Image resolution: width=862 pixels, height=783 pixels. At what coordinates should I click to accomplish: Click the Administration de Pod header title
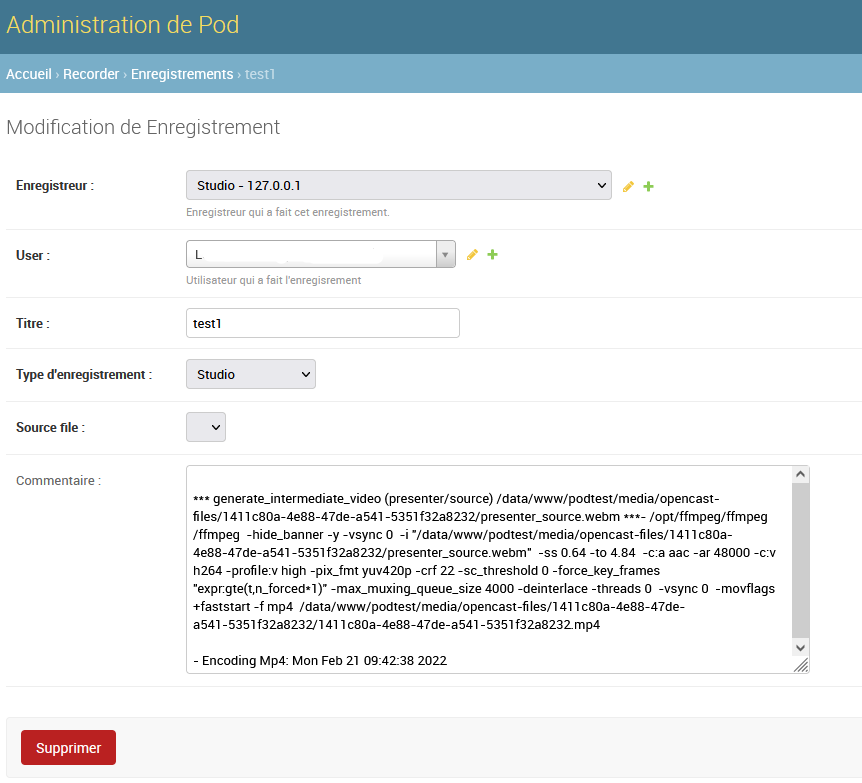click(x=123, y=25)
